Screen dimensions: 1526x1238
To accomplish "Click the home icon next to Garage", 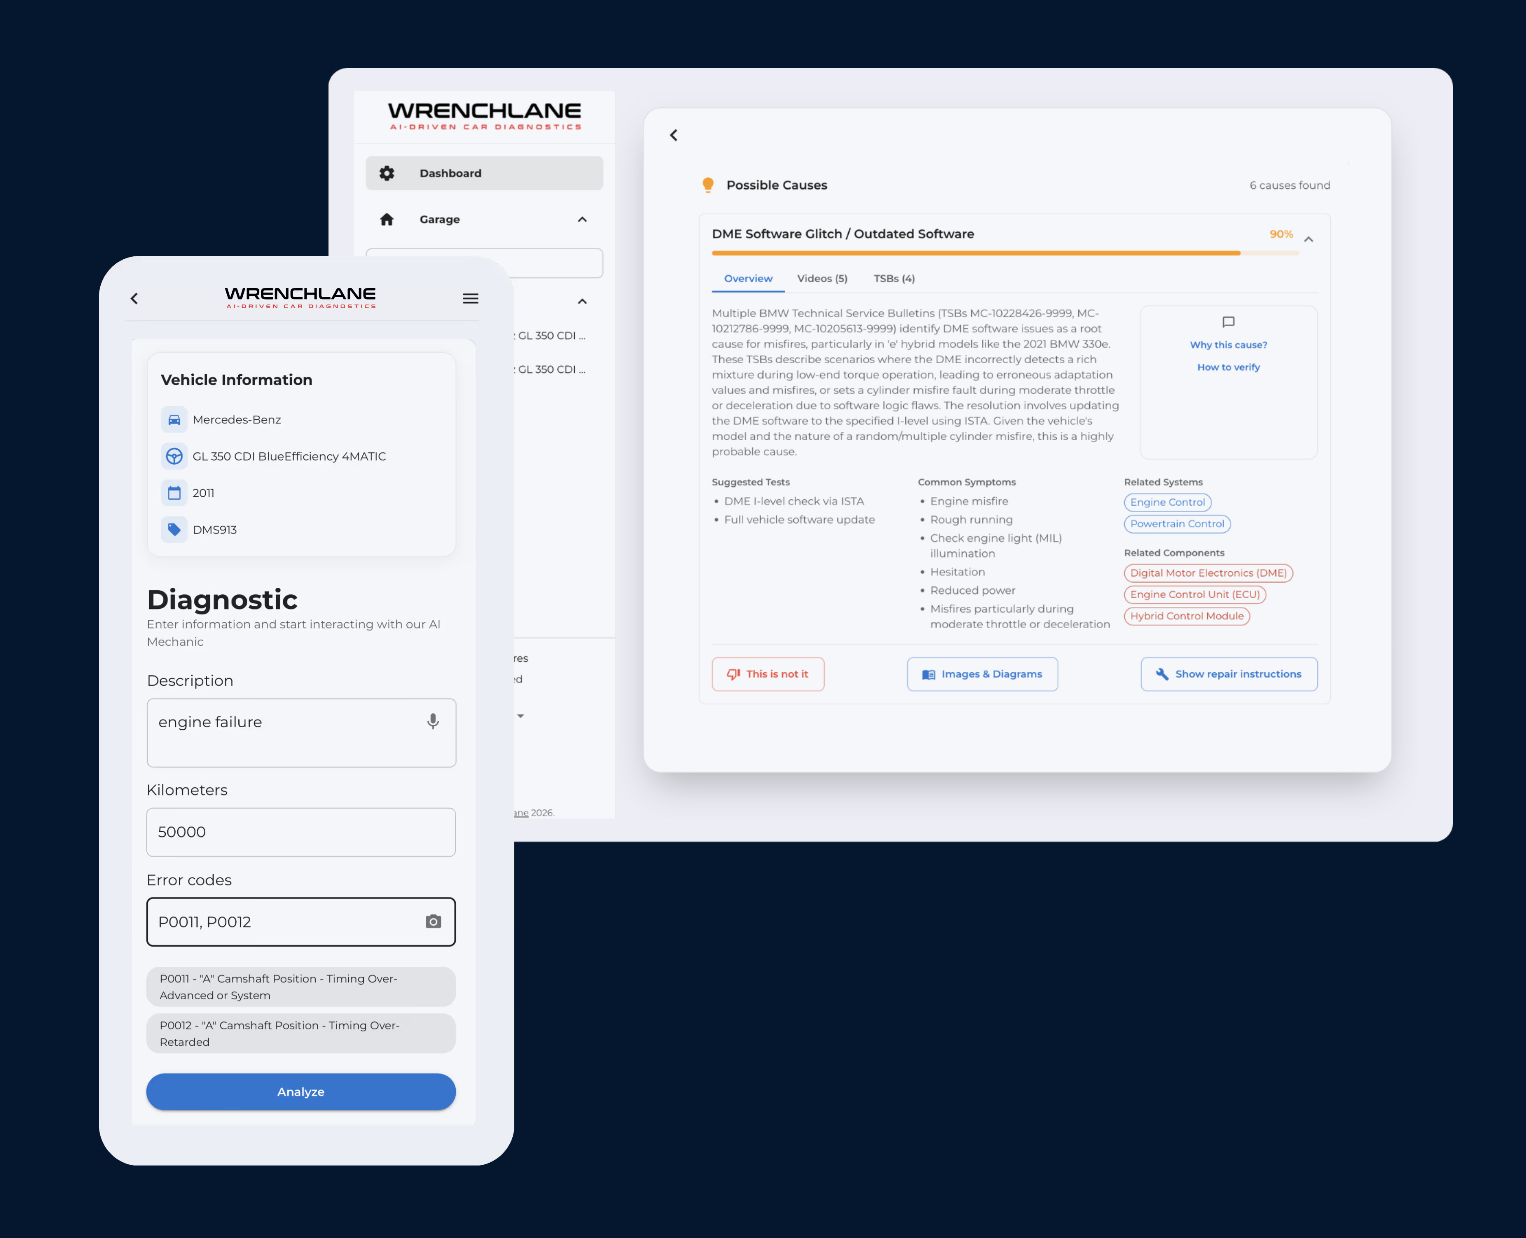I will [387, 219].
